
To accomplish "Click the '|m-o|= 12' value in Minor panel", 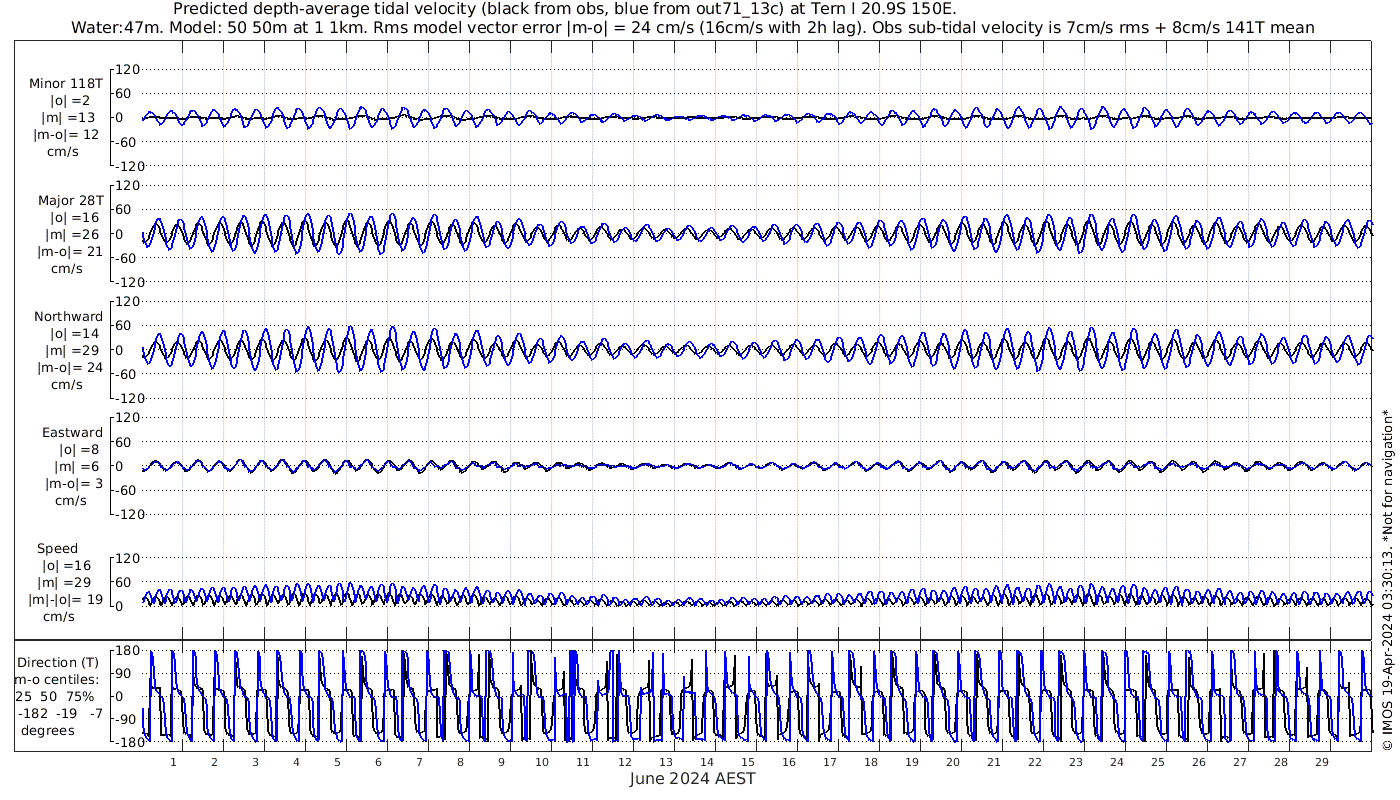I will click(67, 135).
